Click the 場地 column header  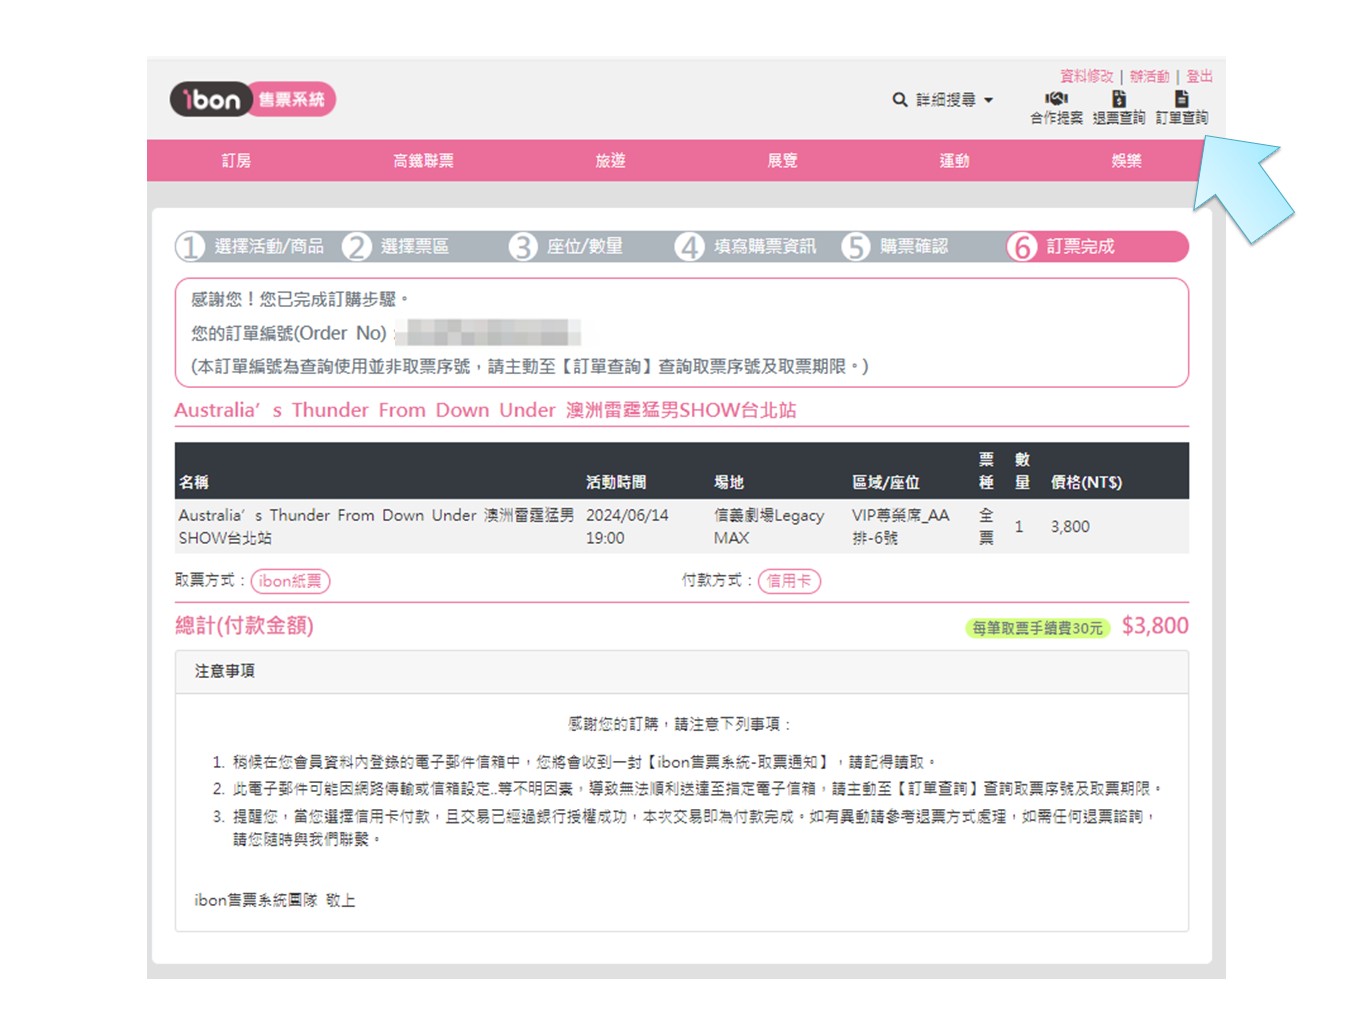729,482
